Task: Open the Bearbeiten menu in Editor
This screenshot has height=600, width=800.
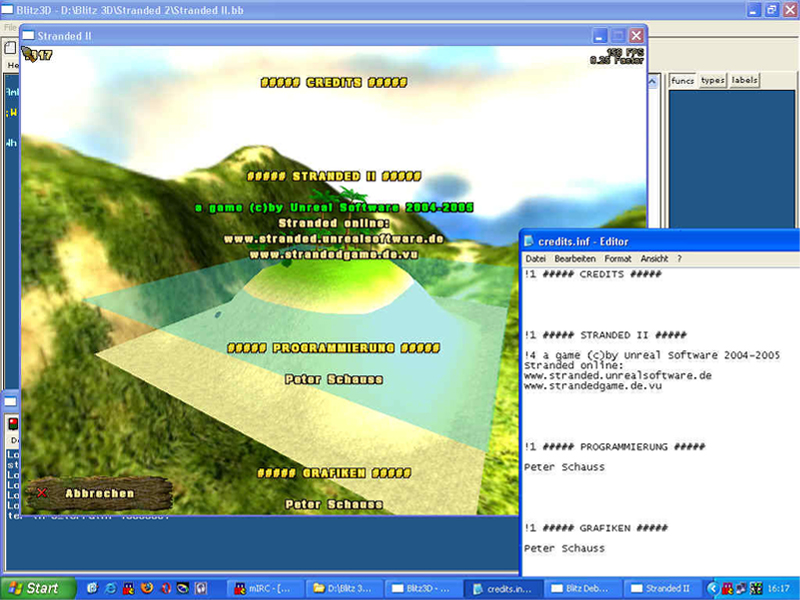Action: (x=574, y=258)
